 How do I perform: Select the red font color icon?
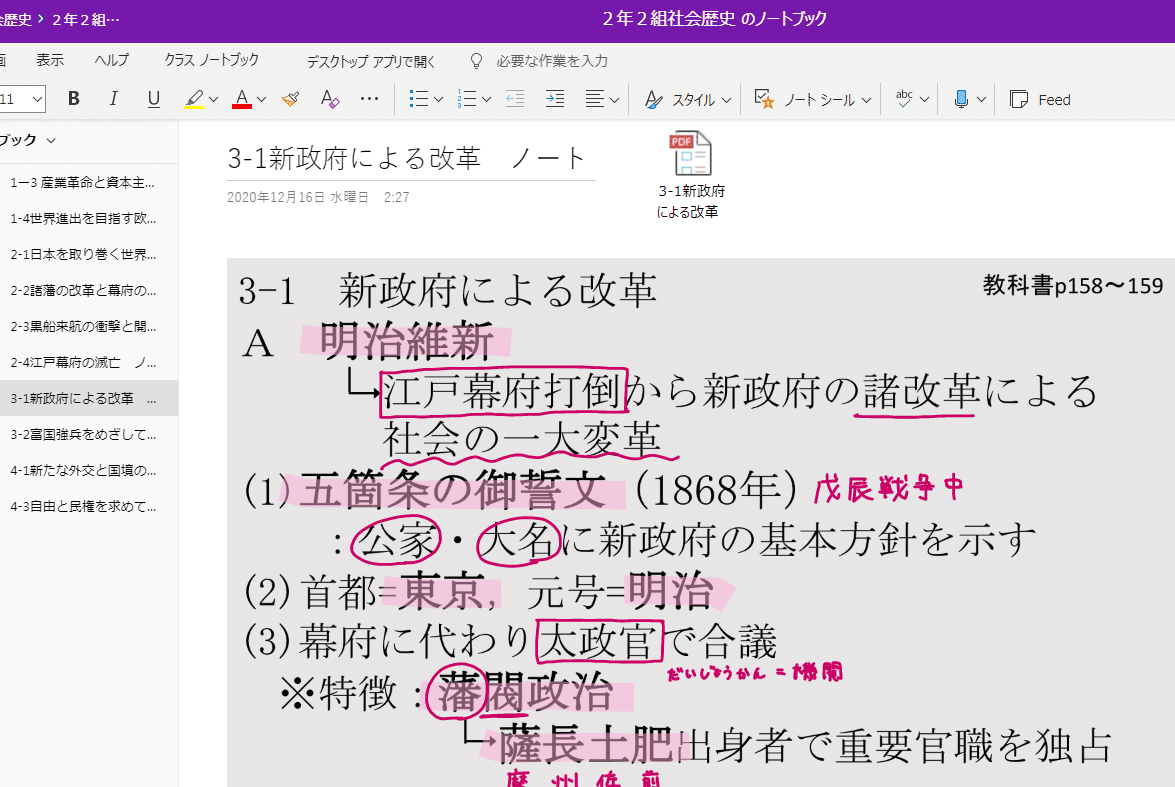tap(243, 99)
